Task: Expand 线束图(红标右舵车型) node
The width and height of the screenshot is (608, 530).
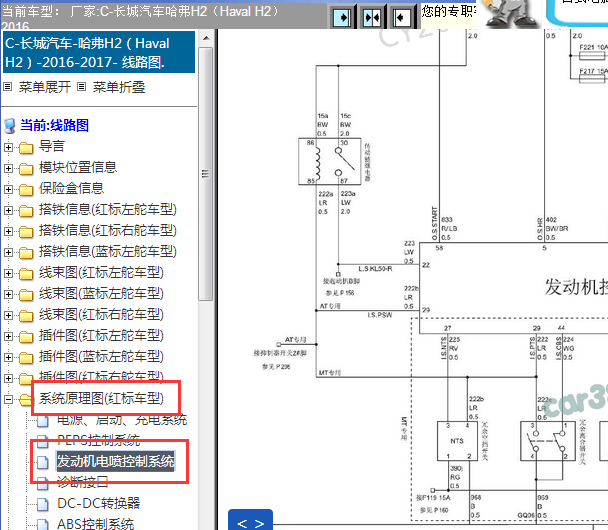Action: tap(8, 315)
